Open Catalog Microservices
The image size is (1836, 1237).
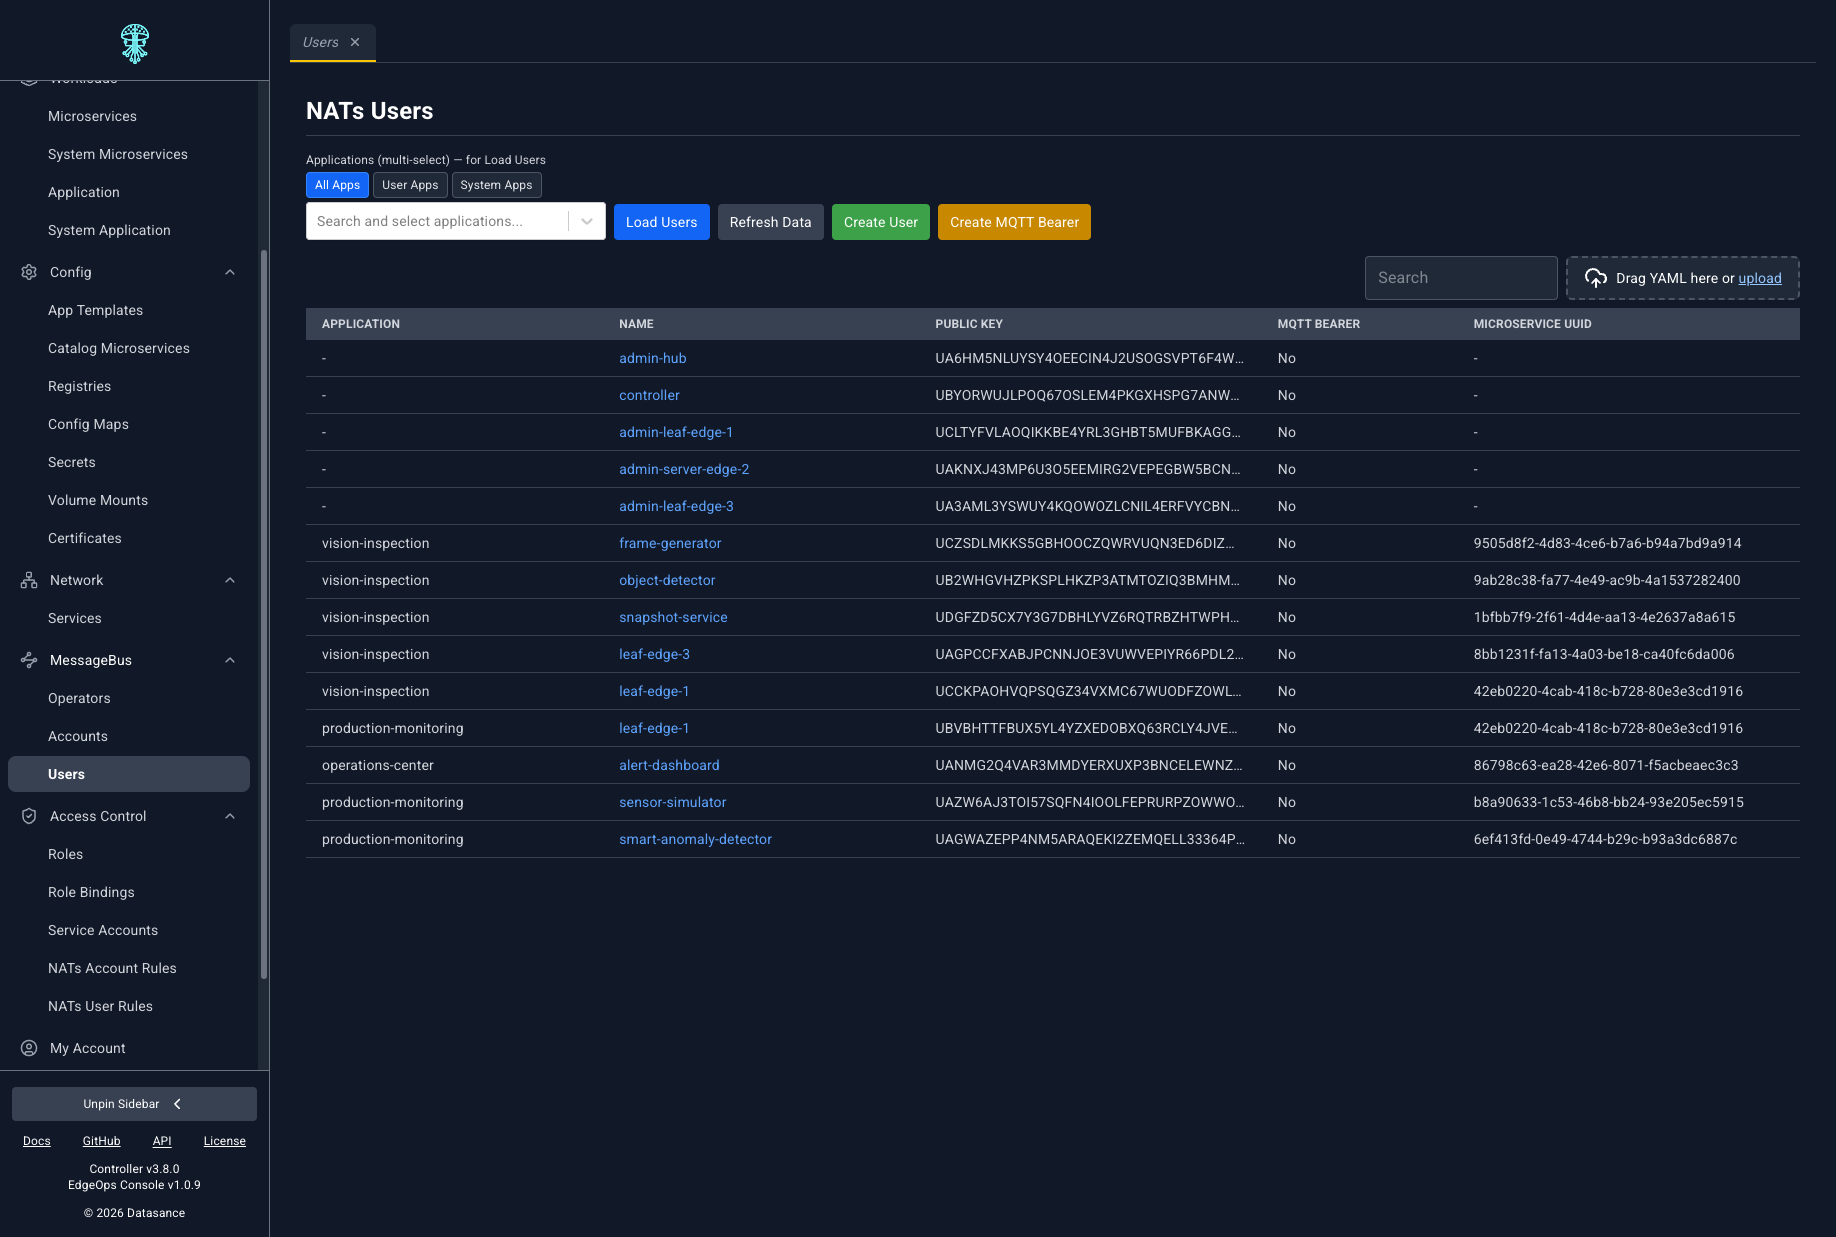119,348
